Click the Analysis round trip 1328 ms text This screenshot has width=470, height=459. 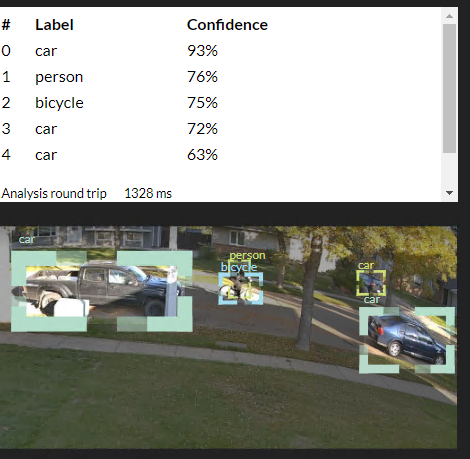point(86,193)
